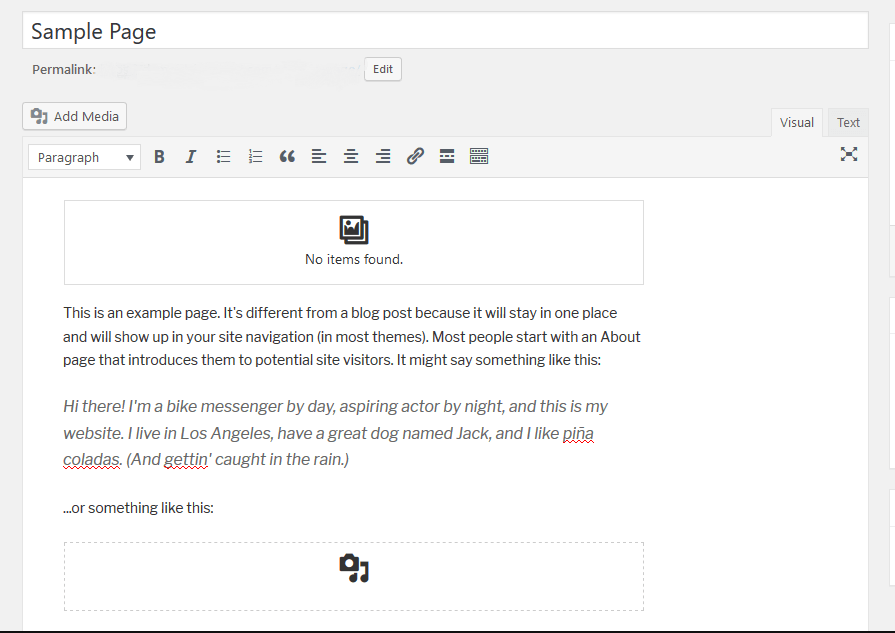This screenshot has width=895, height=633.
Task: Apply blockquote formatting
Action: tap(287, 157)
